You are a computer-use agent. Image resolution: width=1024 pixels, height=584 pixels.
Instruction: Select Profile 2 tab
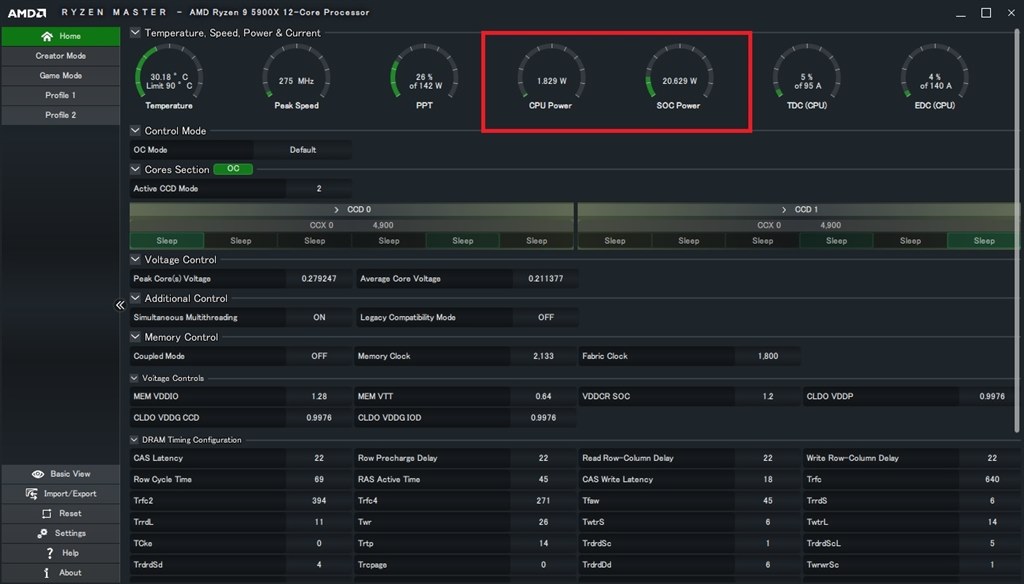coord(61,115)
